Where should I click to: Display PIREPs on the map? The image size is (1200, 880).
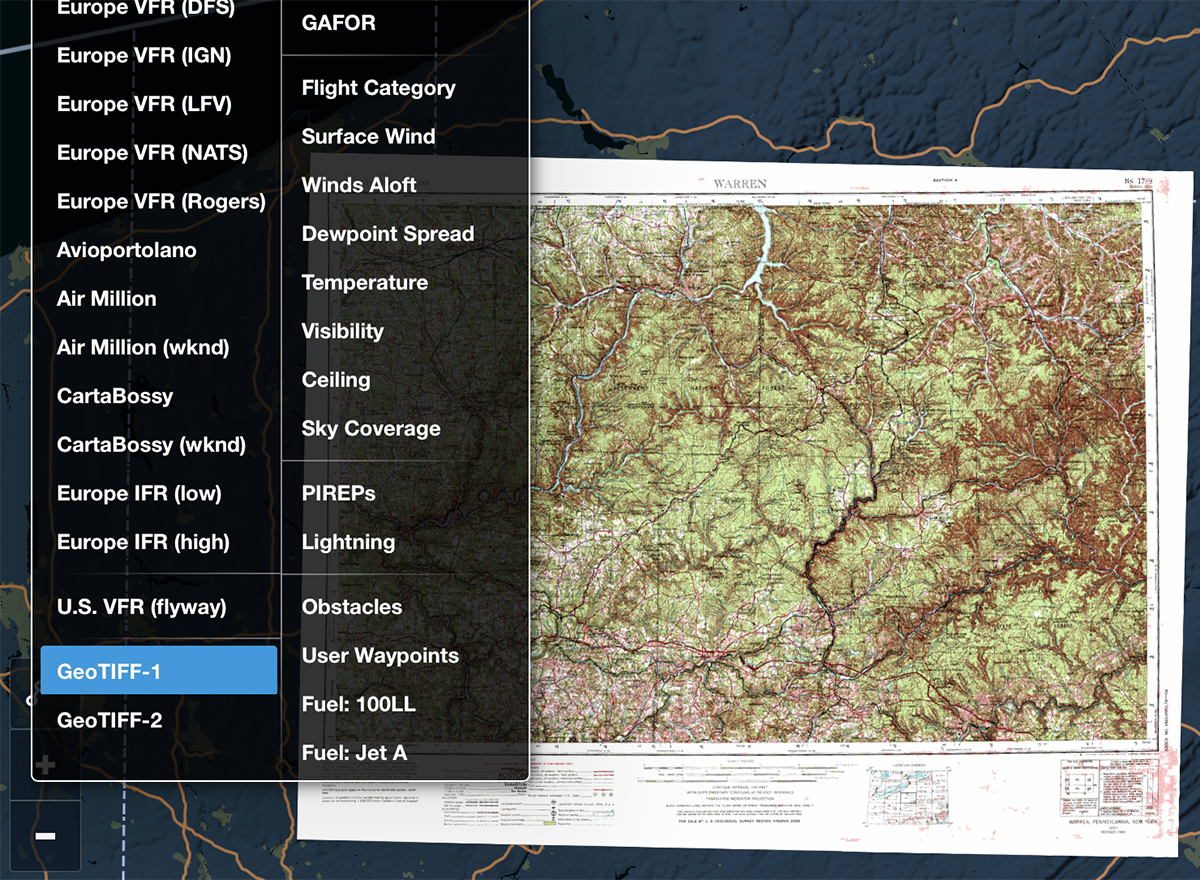[338, 493]
